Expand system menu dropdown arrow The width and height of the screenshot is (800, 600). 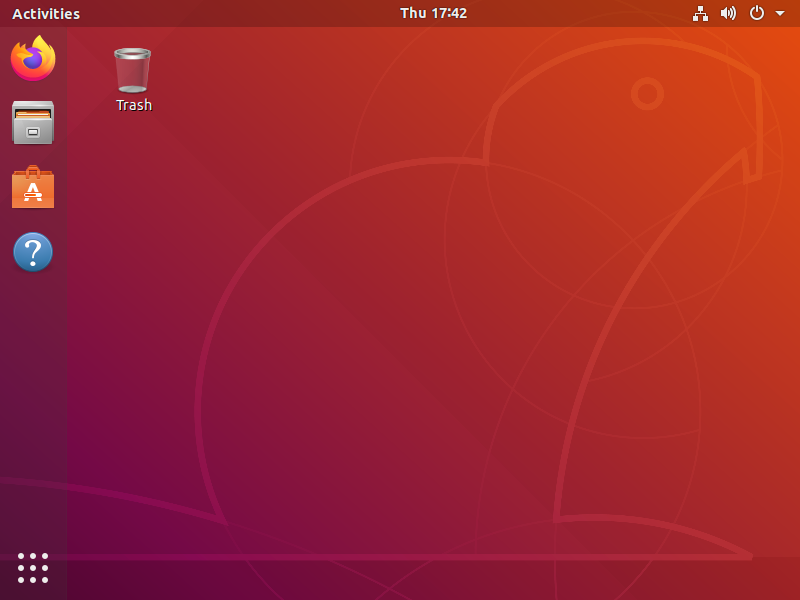click(780, 13)
